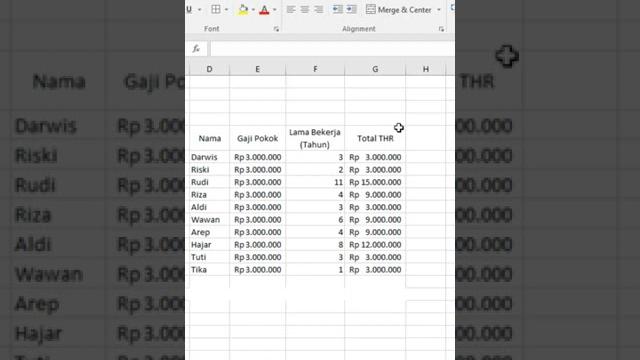The height and width of the screenshot is (360, 640).
Task: Click name cell Aldi
Action: click(209, 207)
